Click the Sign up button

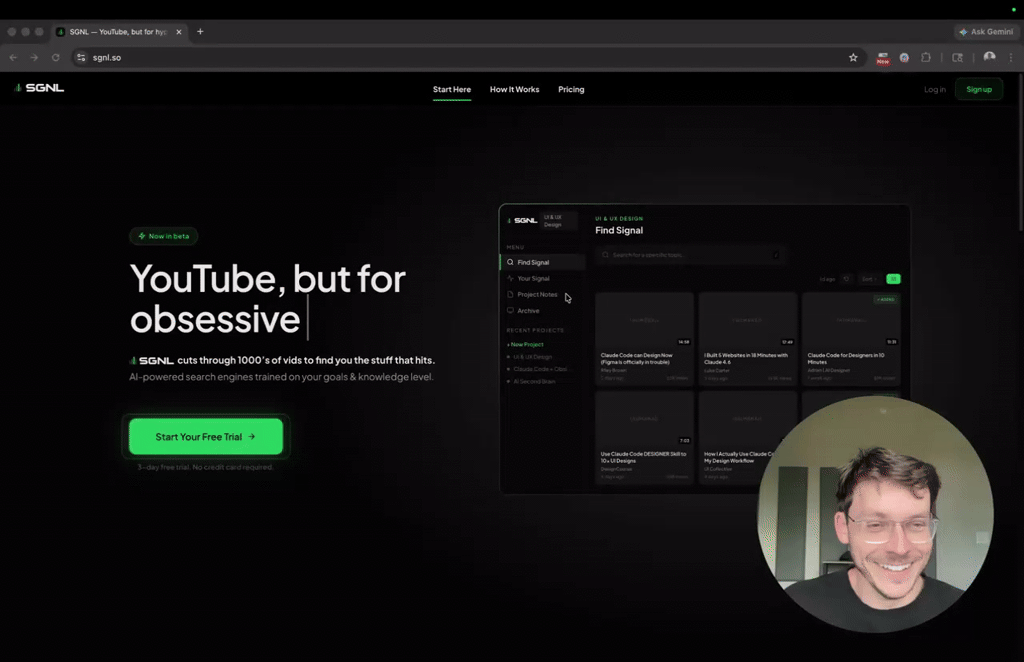click(979, 89)
